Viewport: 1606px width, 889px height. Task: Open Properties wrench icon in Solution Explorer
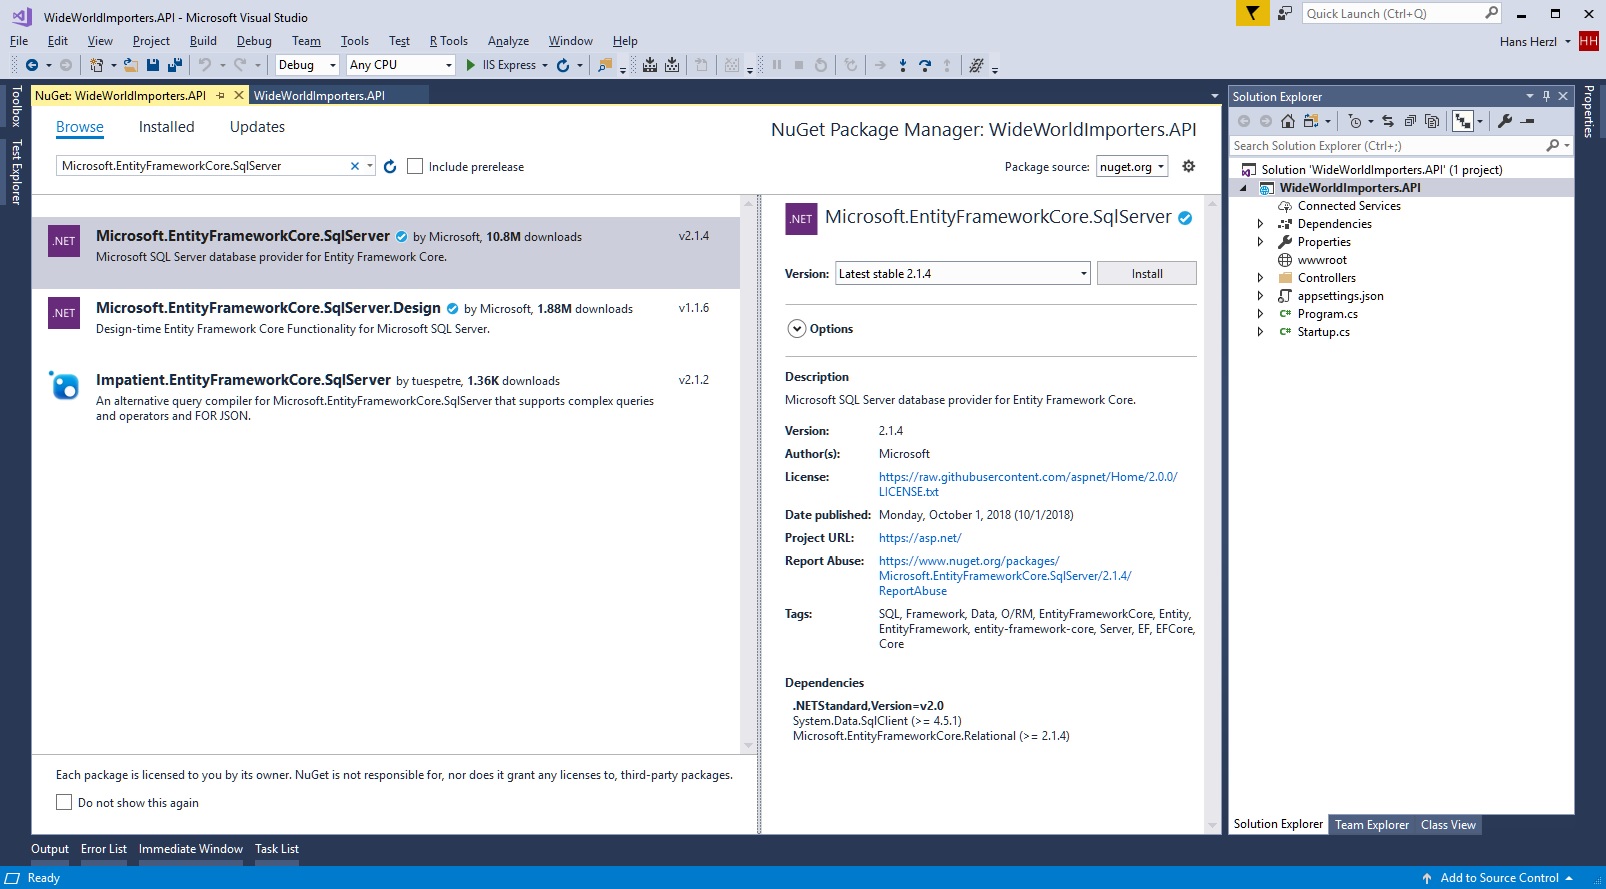pyautogui.click(x=1505, y=121)
